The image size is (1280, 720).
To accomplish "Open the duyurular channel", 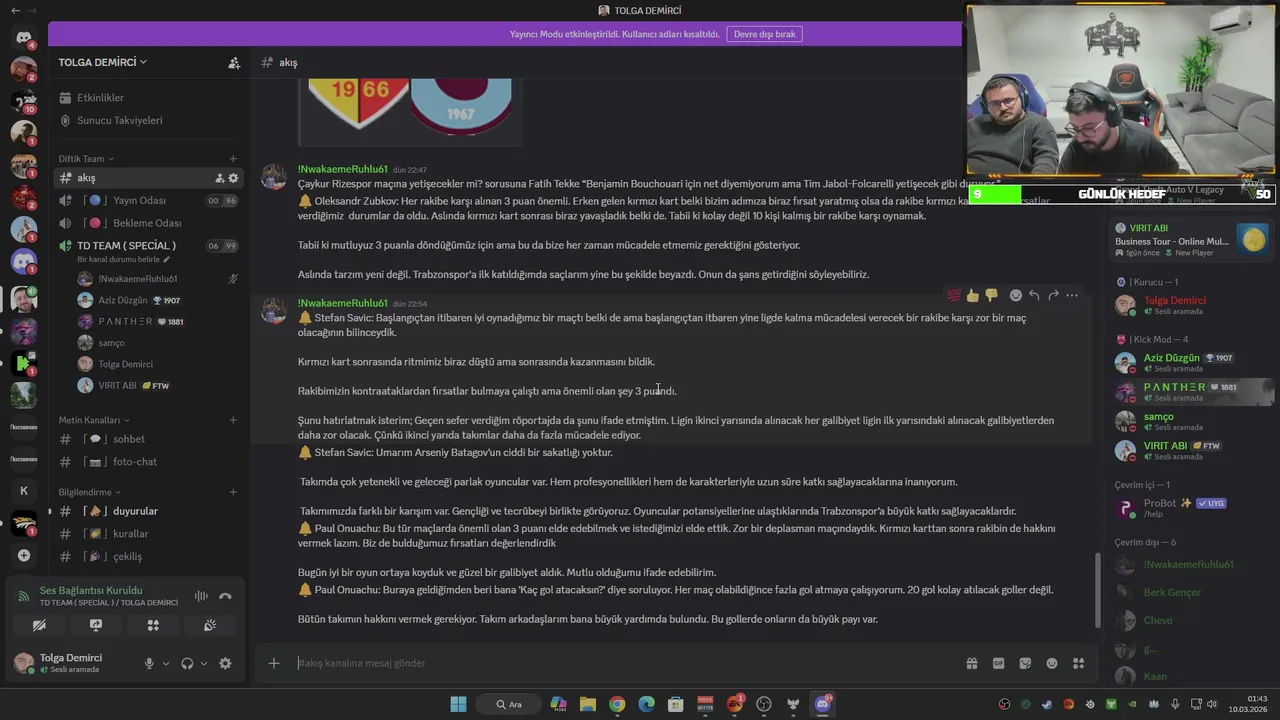I will pos(148,511).
